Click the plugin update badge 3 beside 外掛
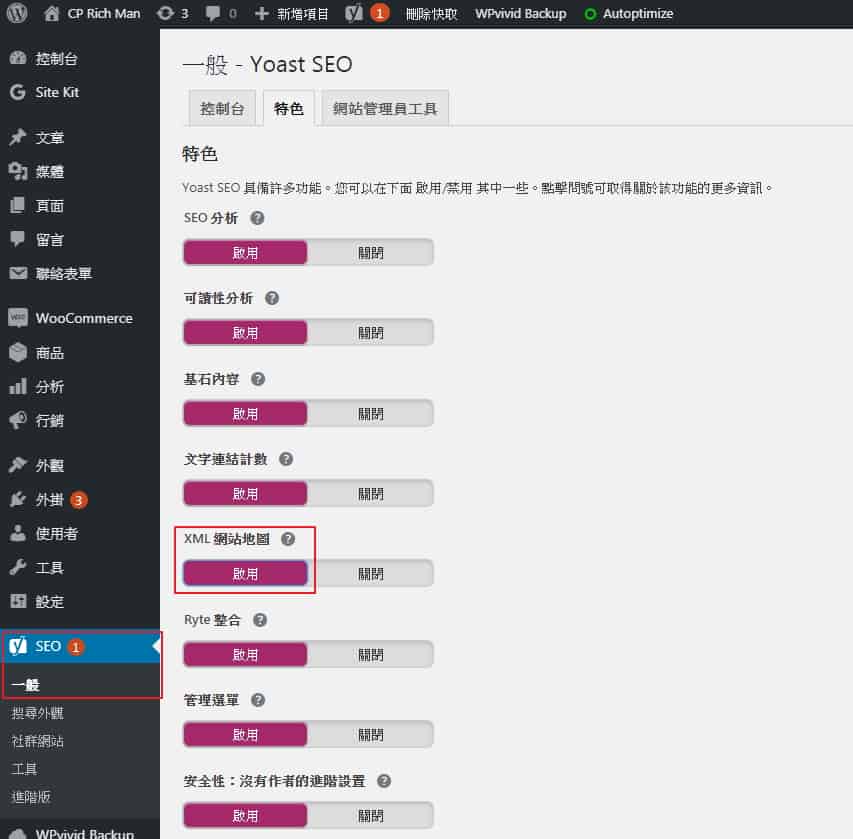Image resolution: width=853 pixels, height=839 pixels. (x=78, y=500)
